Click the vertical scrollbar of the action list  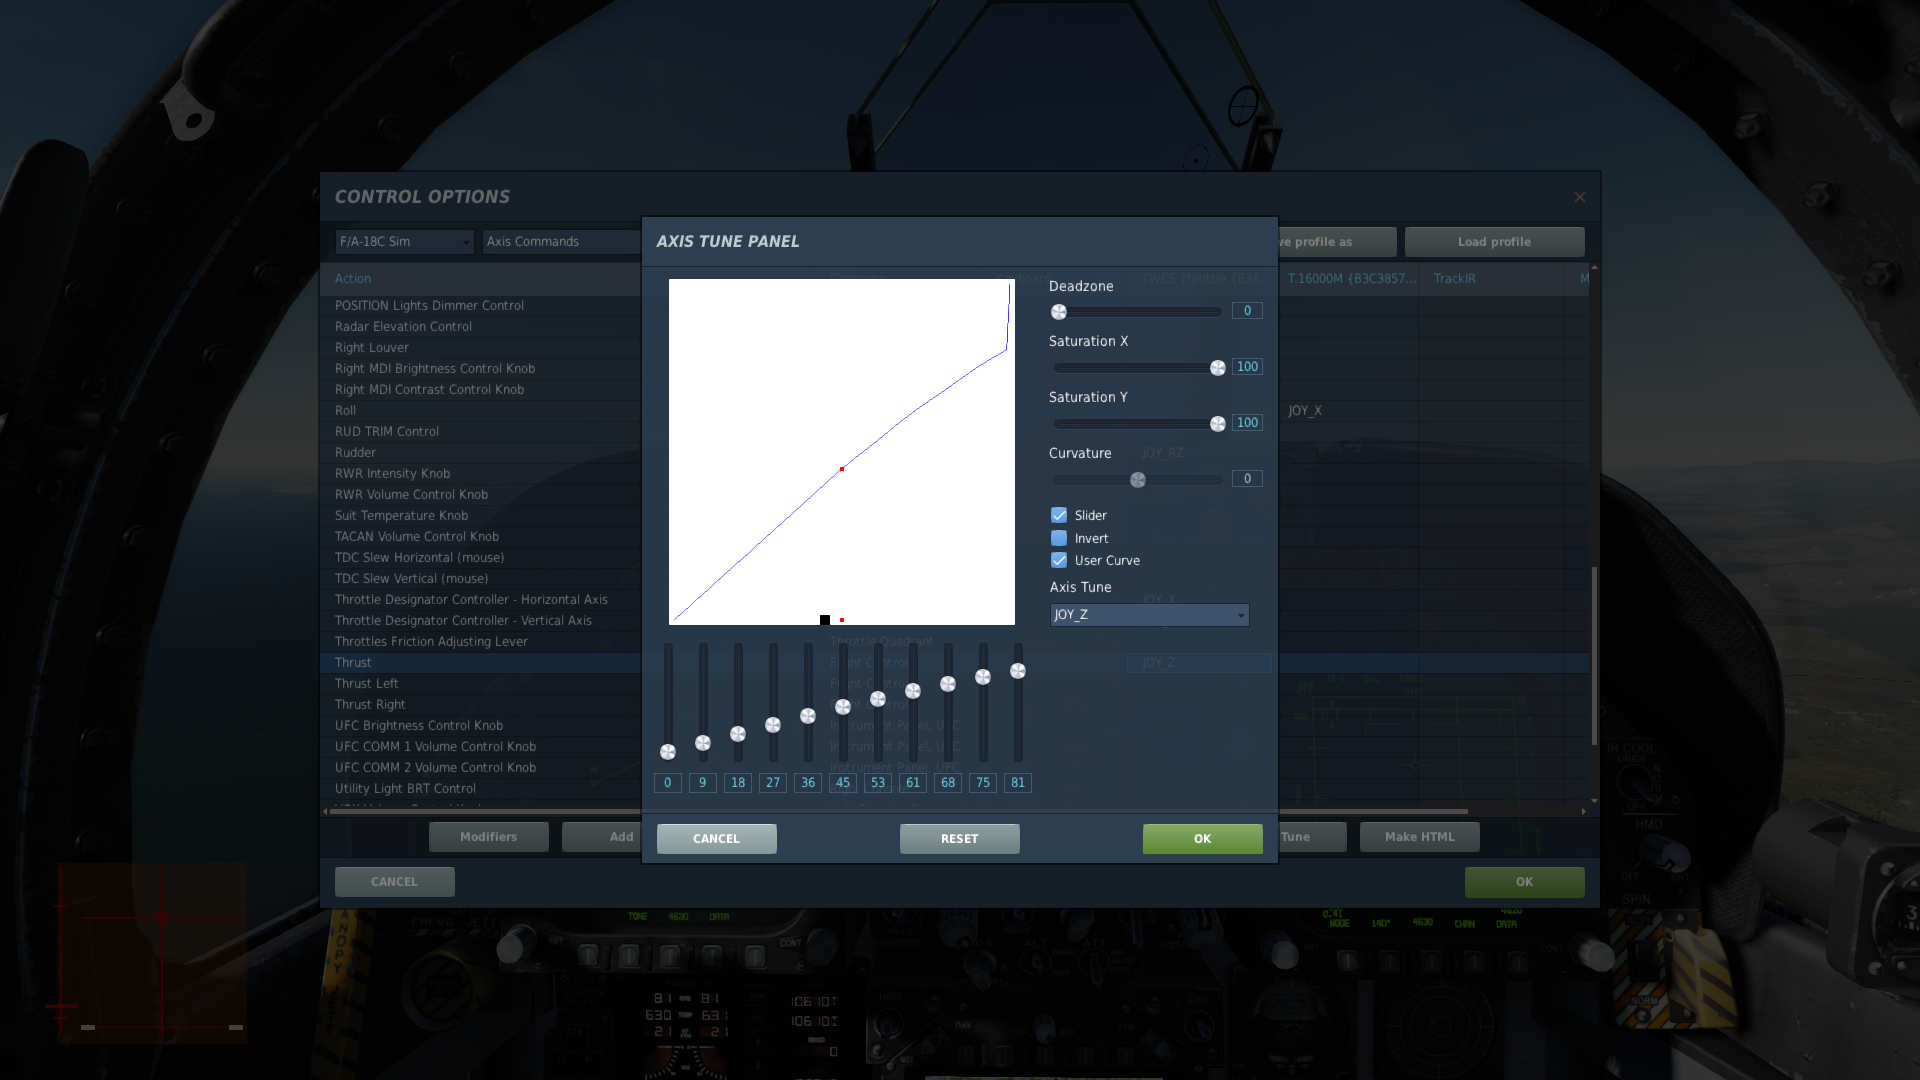1594,656
